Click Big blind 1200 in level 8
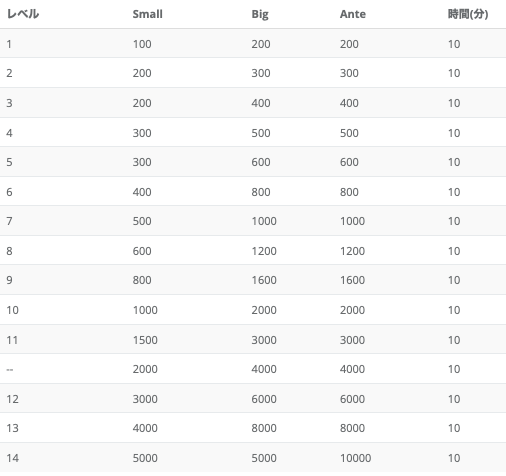Viewport: 506px width, 476px height. point(264,251)
